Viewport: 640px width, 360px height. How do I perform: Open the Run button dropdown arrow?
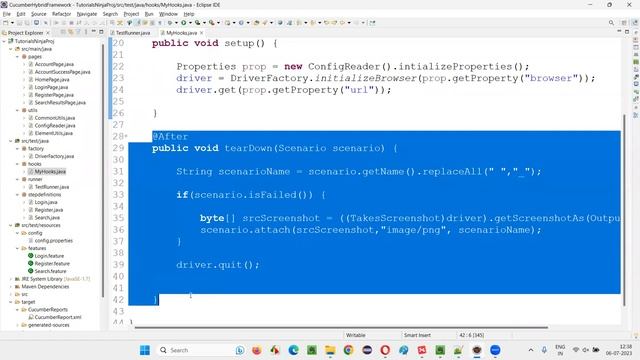[190, 23]
